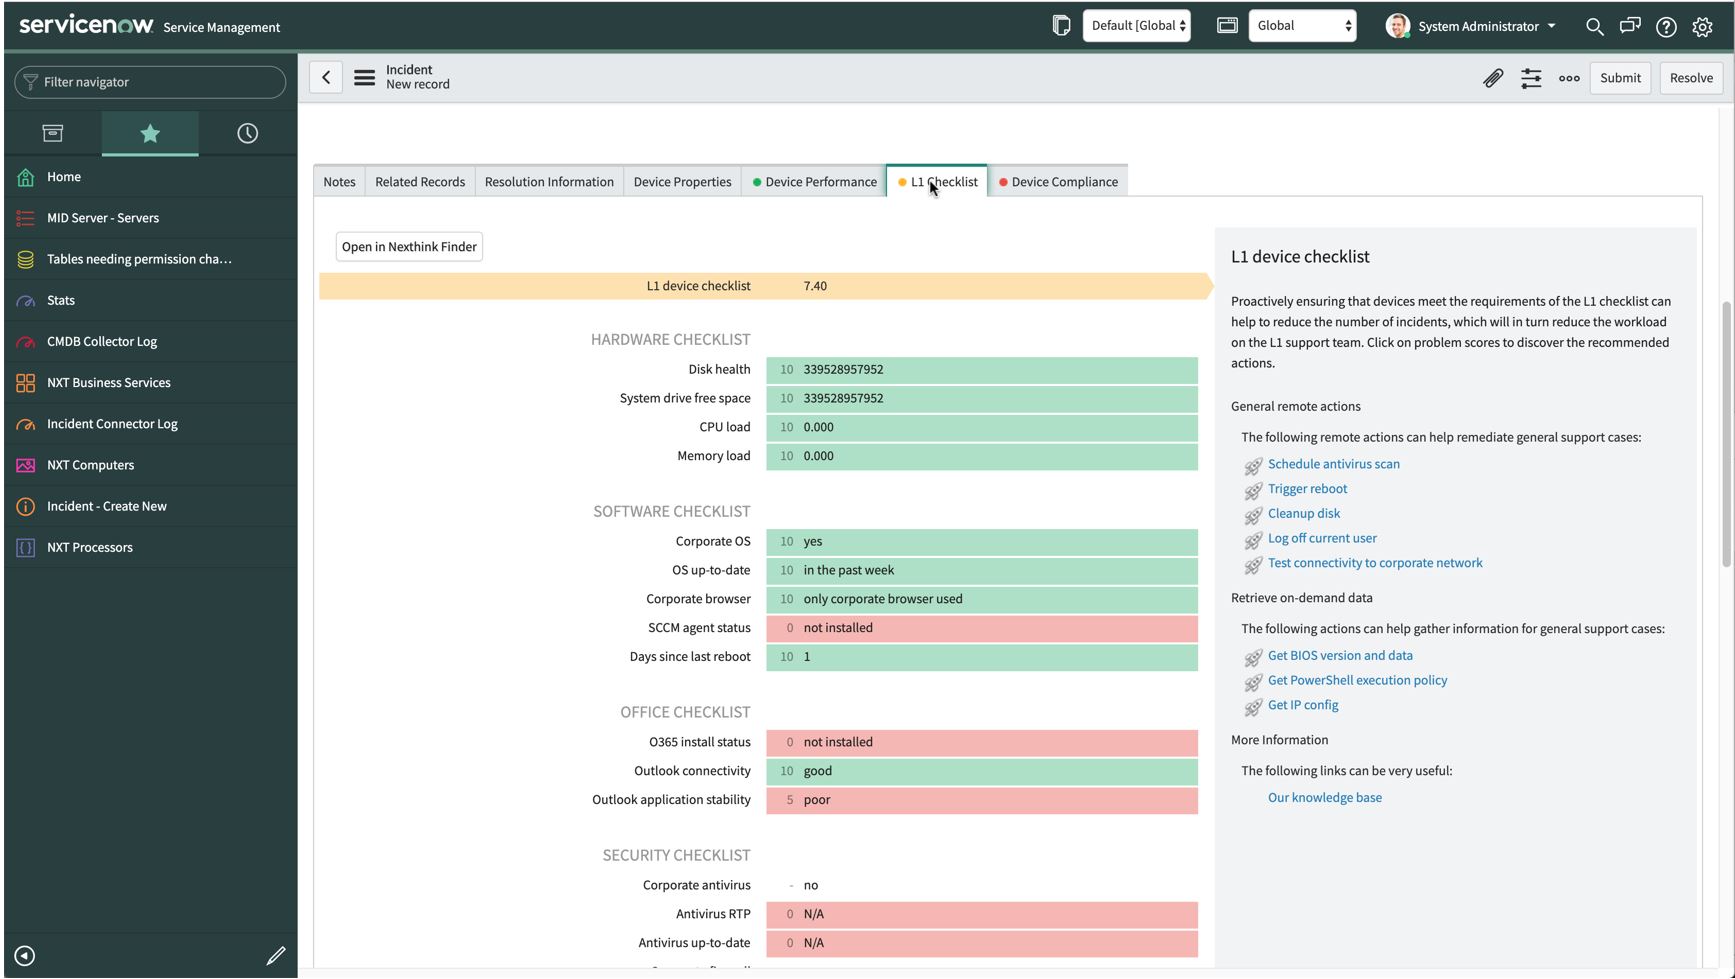Screen dimensions: 1735x979
Task: Collapse the navigator with bottom-left arrow
Action: (x=25, y=956)
